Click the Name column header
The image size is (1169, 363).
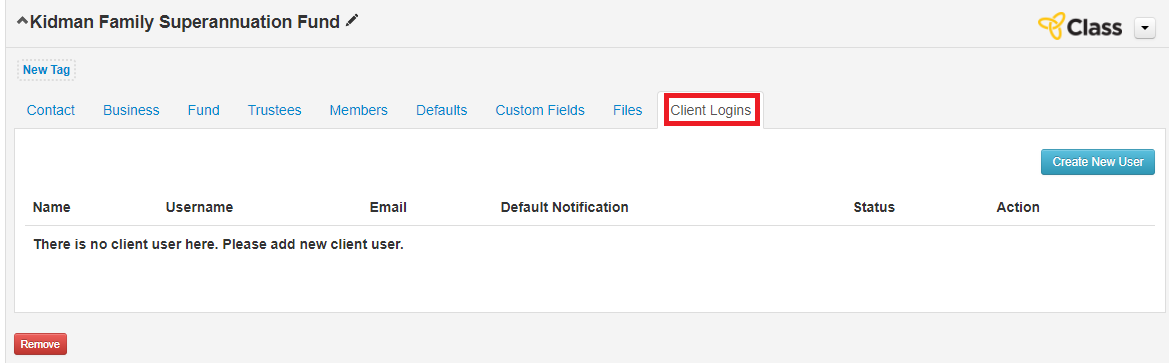52,207
